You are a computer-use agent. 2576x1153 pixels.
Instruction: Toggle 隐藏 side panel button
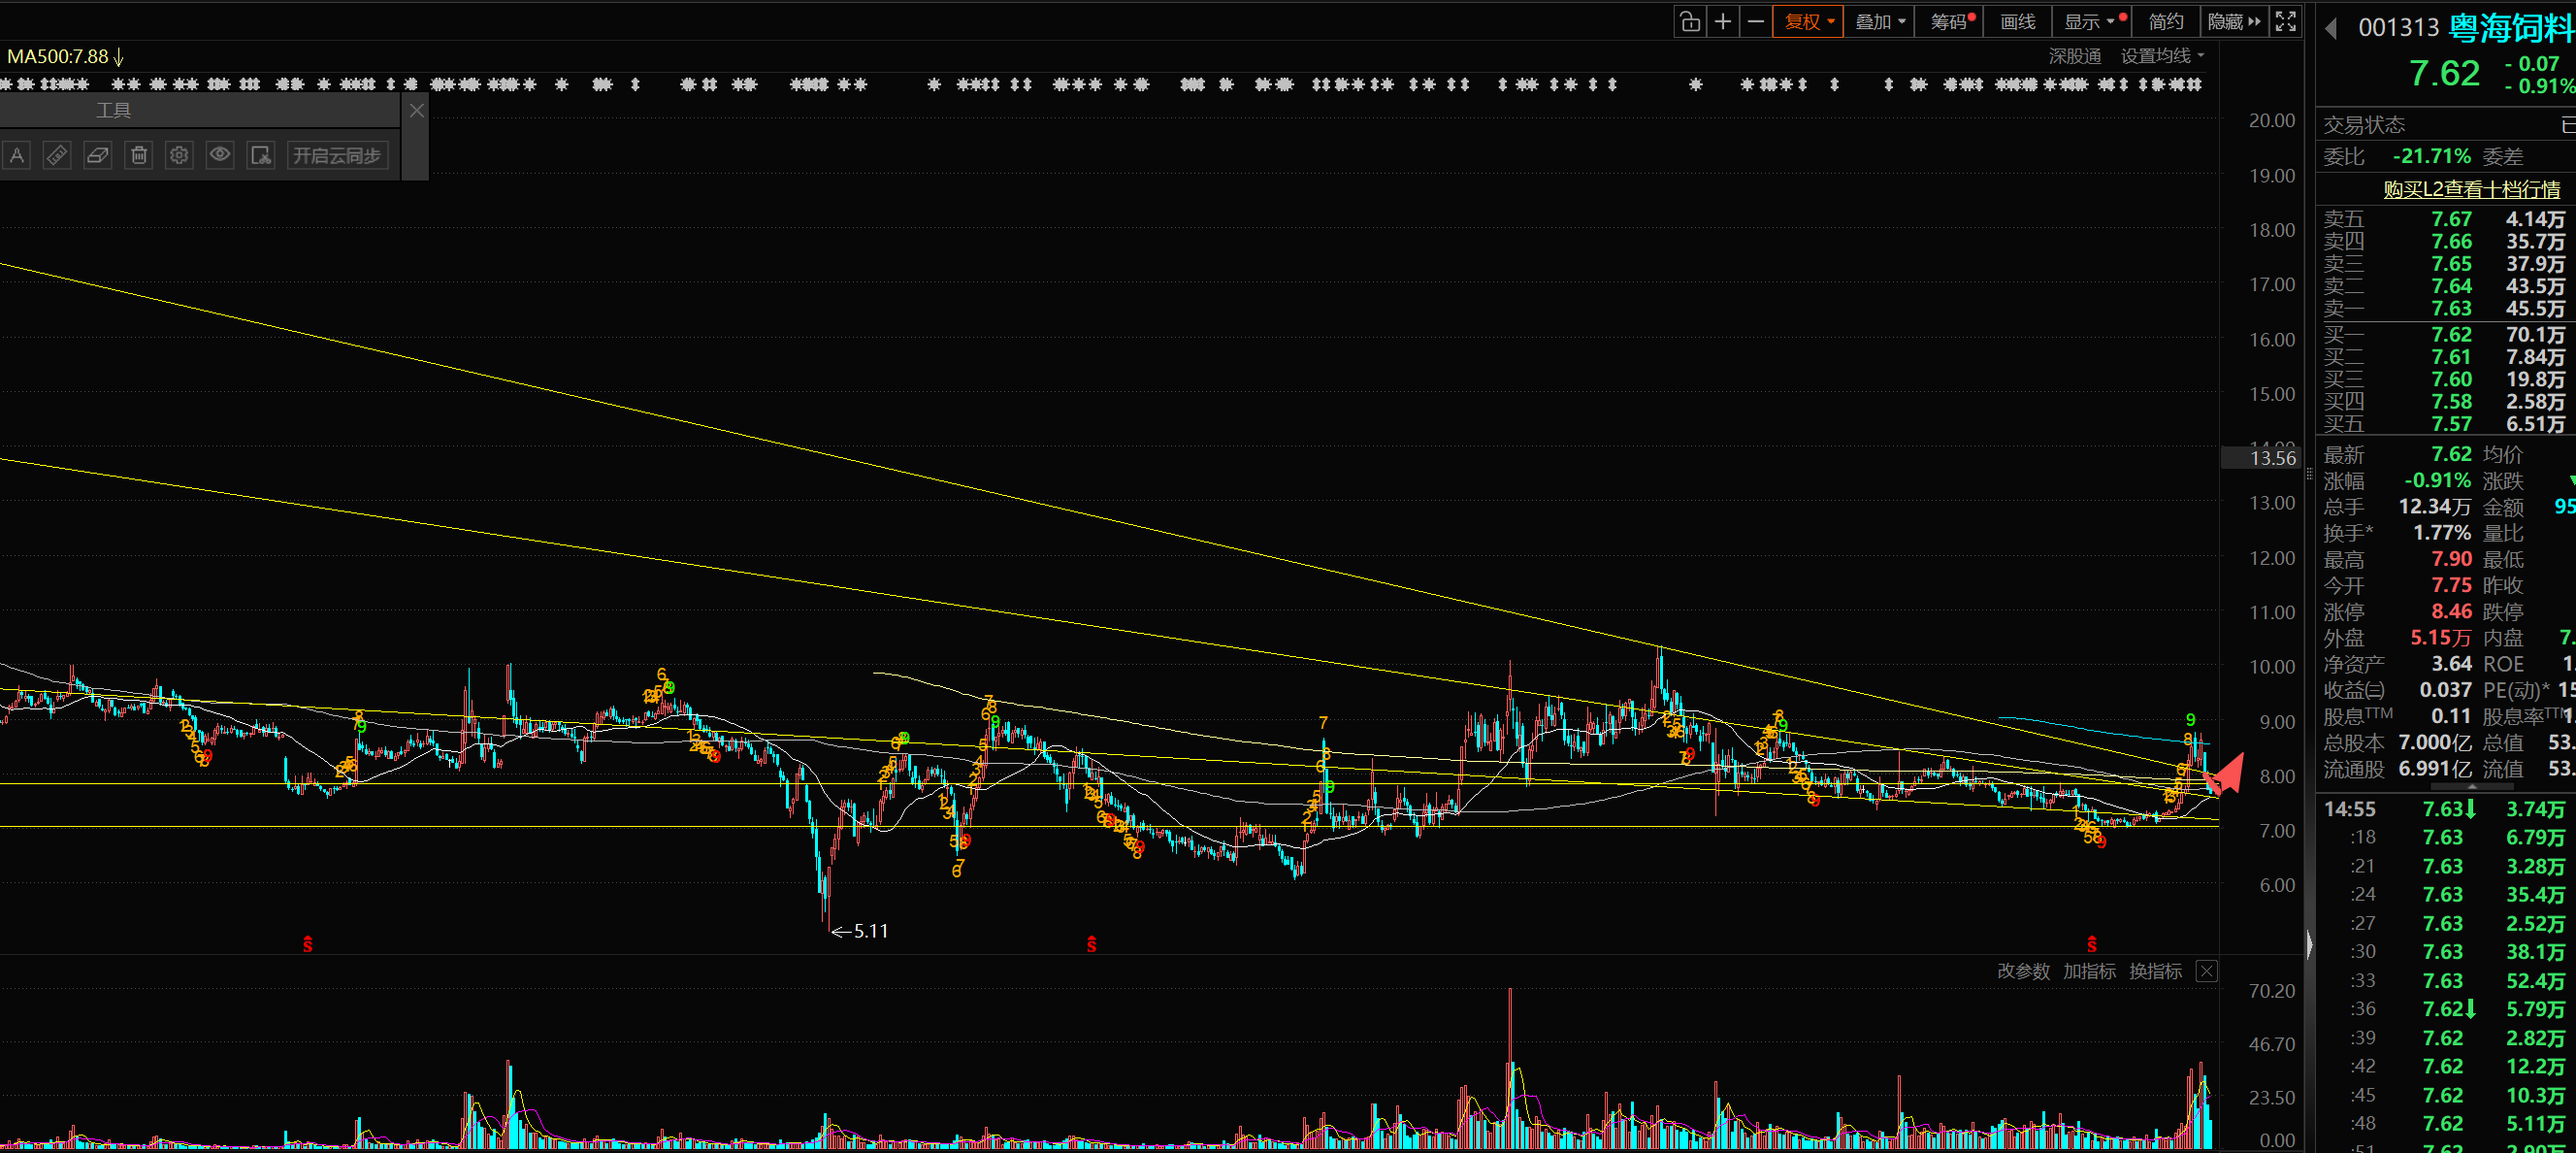2233,22
